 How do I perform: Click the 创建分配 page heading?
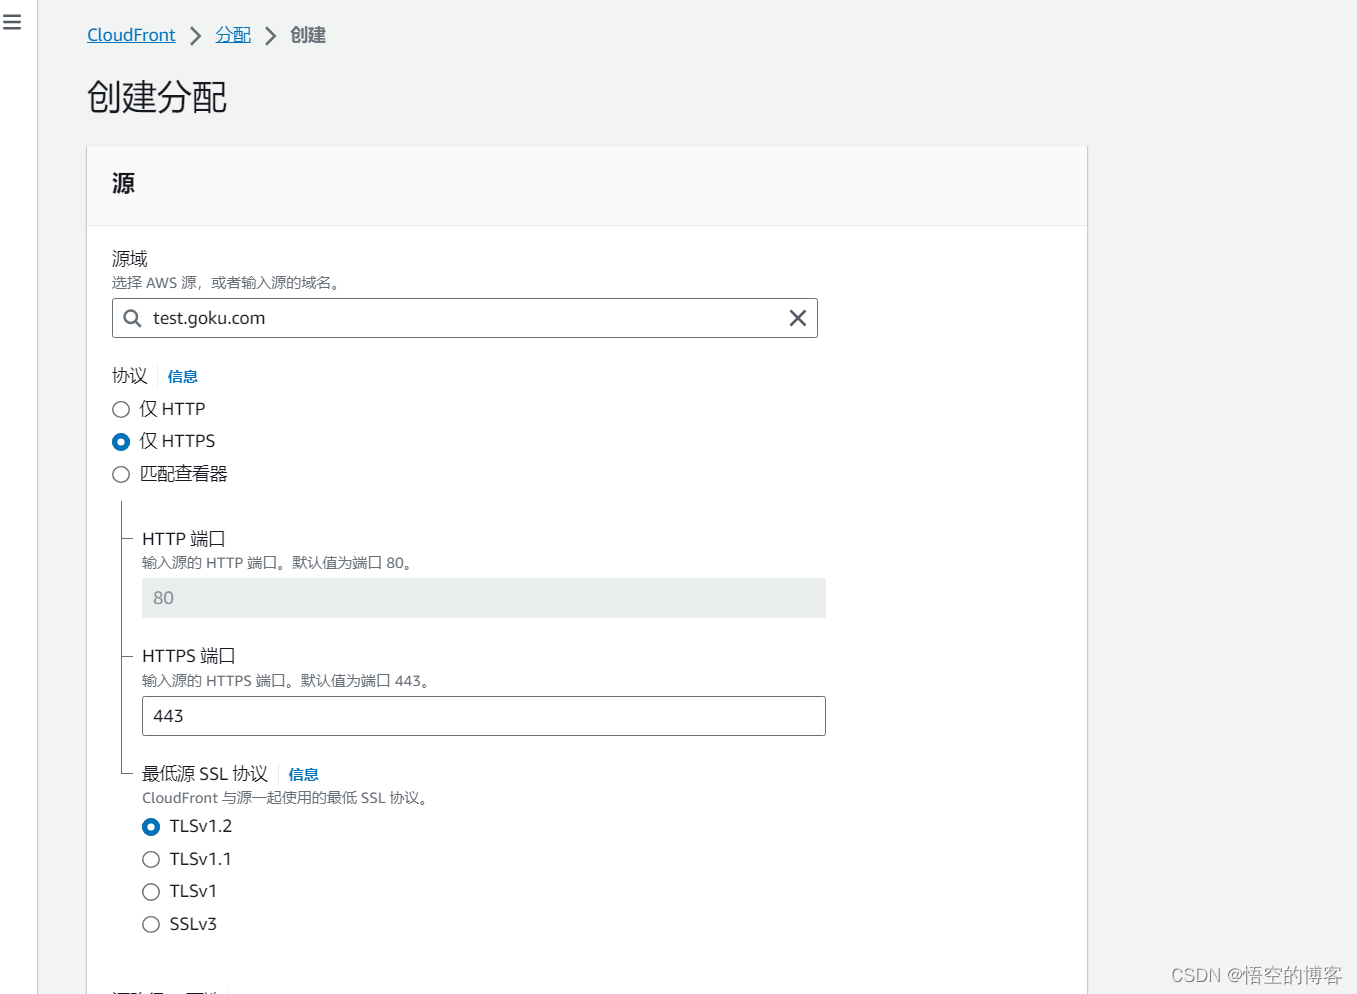click(157, 97)
